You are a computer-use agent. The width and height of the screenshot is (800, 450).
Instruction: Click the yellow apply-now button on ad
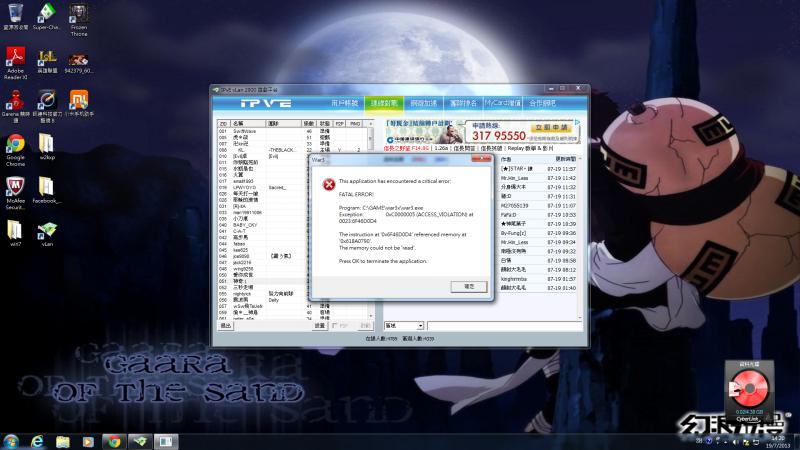[x=551, y=127]
